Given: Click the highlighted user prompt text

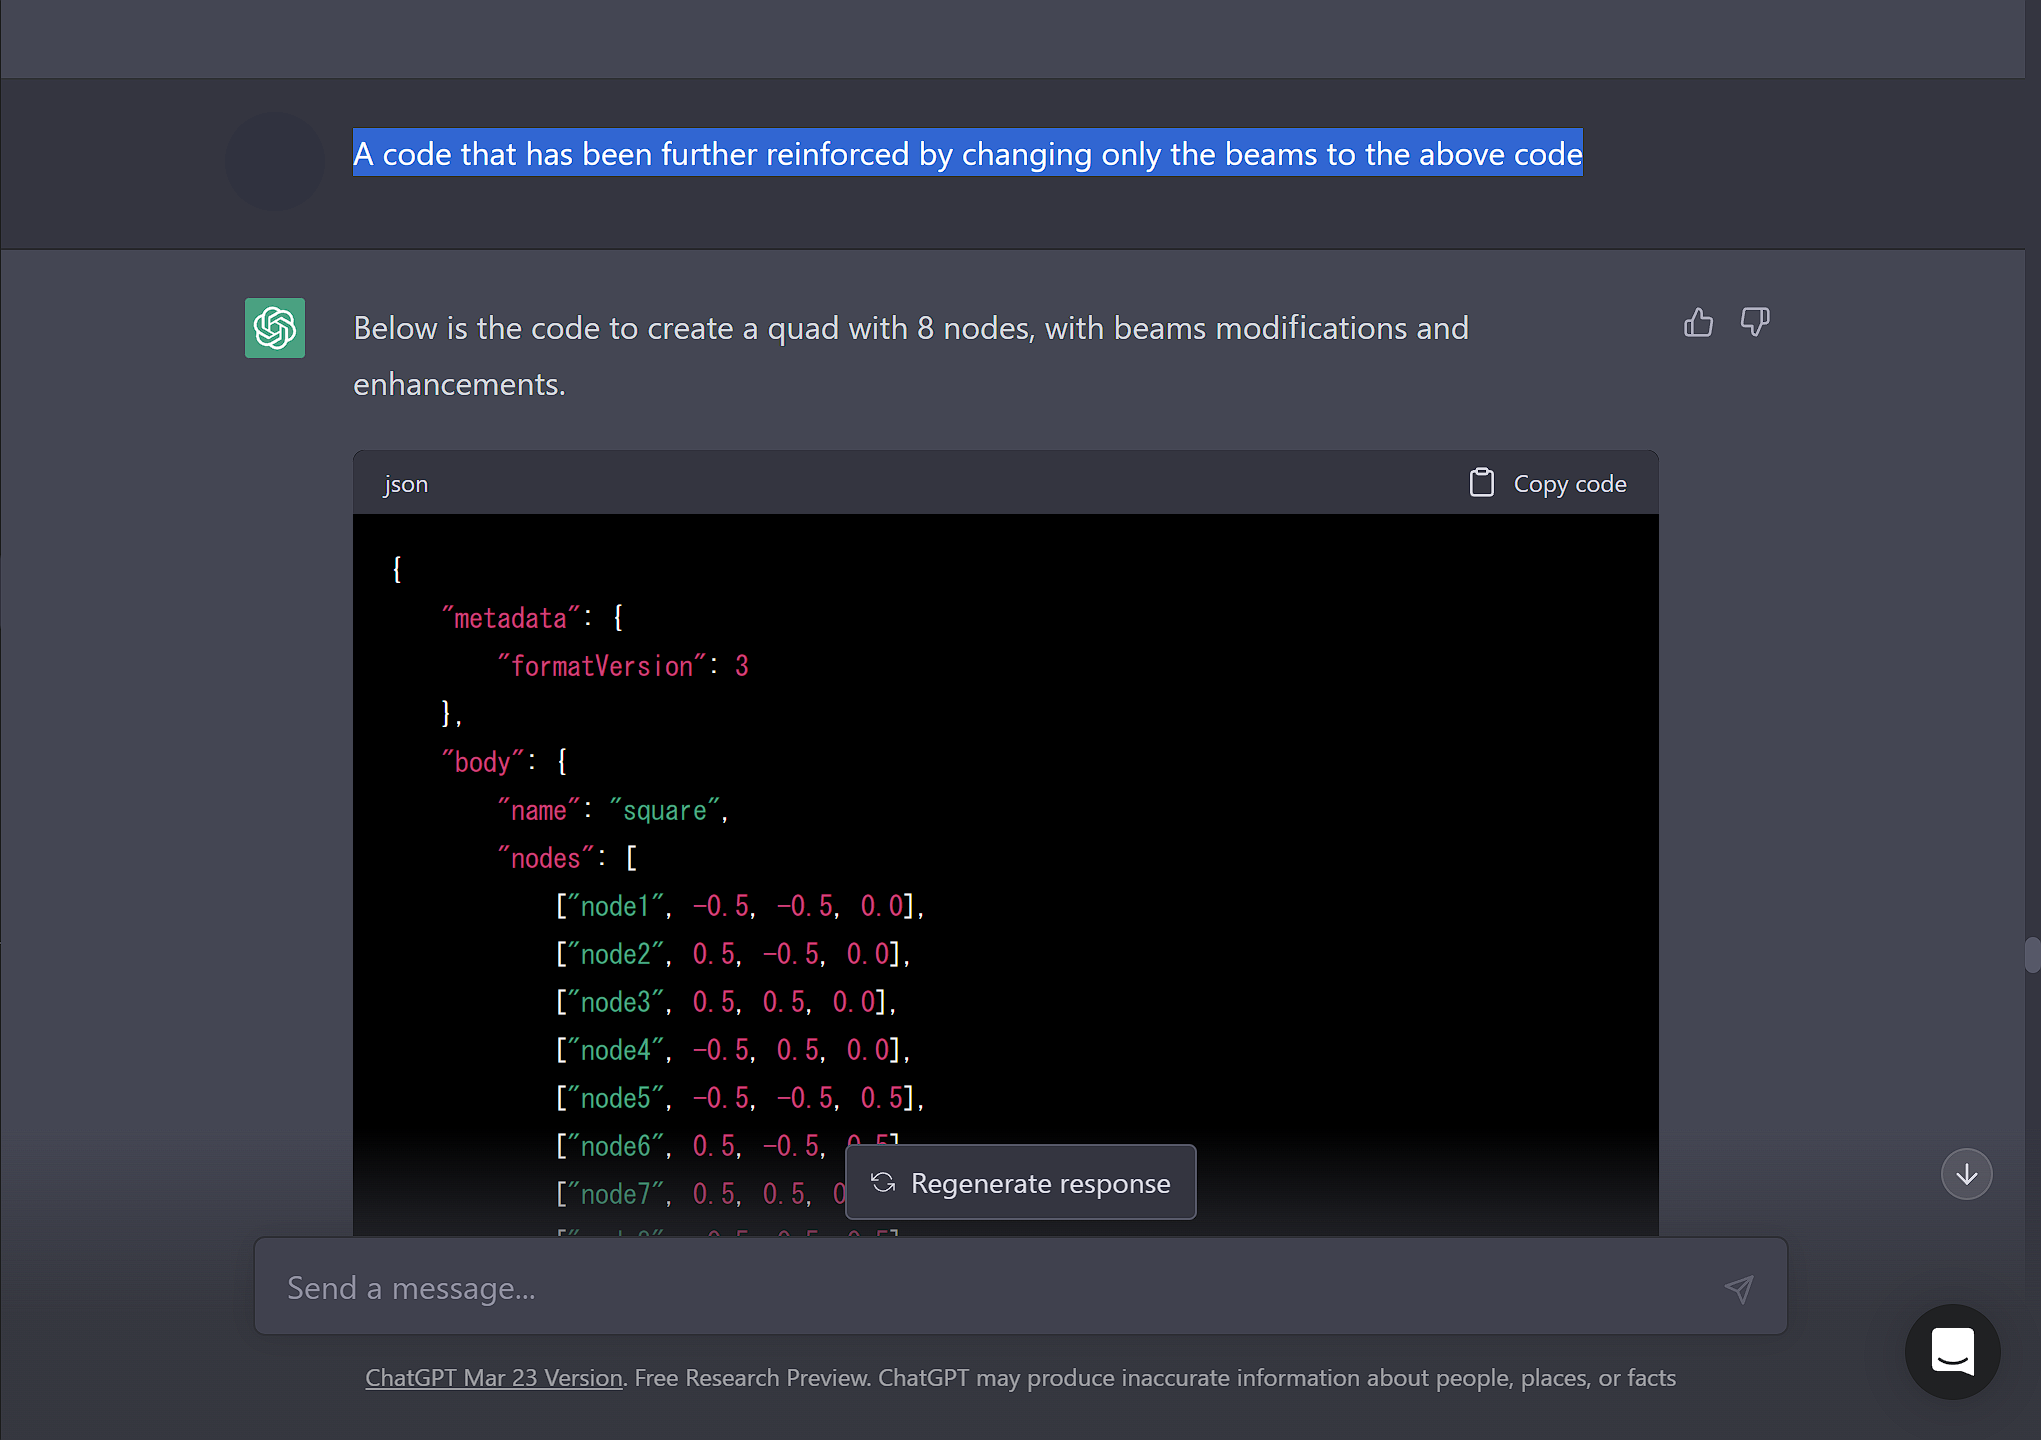Looking at the screenshot, I should (x=968, y=153).
